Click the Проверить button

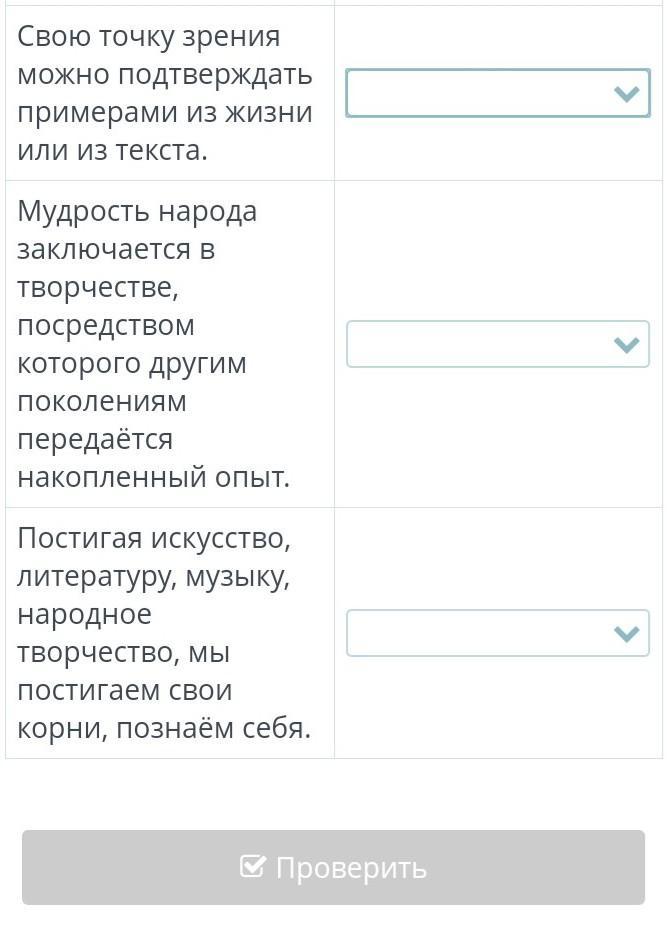pos(333,867)
